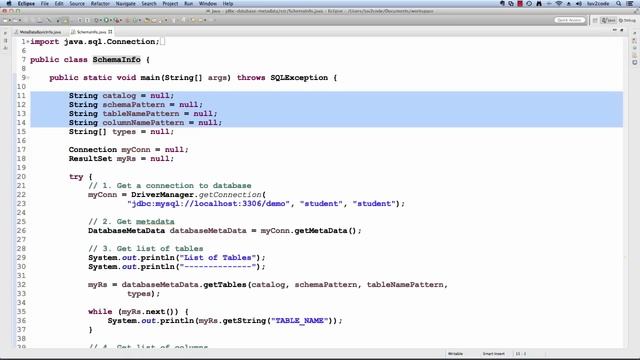Switch to the Debug perspective button

(x=627, y=20)
